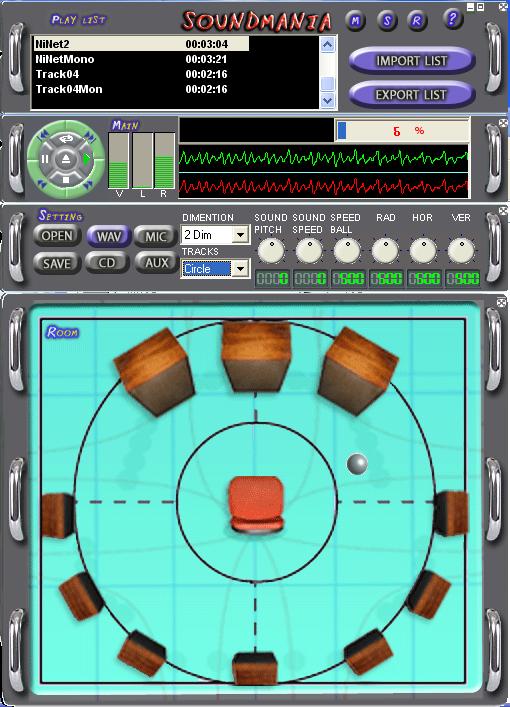Select Track04 in the playlist
510x707 pixels.
[x=141, y=74]
